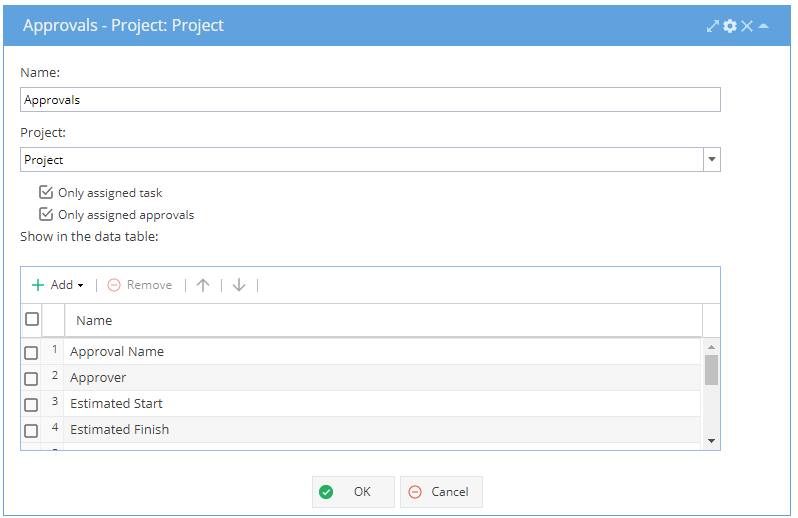This screenshot has height=518, width=798.
Task: Select the Approver row text
Action: [x=98, y=378]
